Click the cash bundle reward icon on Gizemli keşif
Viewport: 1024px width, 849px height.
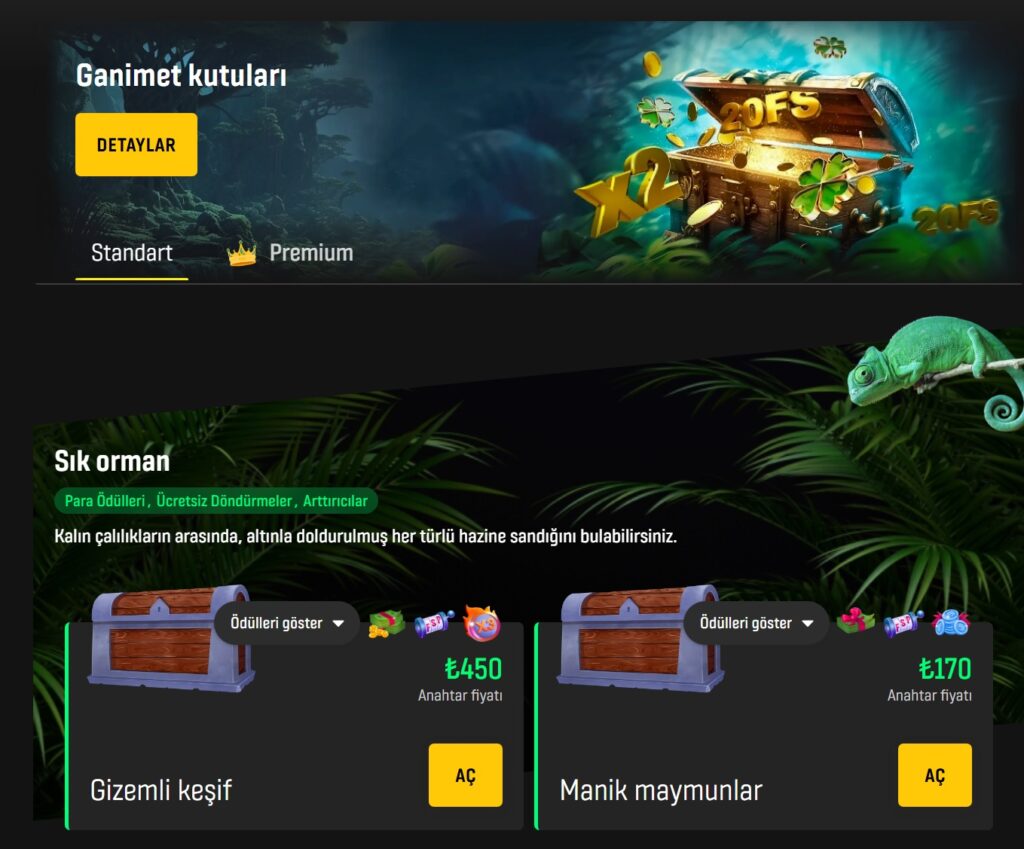click(x=387, y=624)
